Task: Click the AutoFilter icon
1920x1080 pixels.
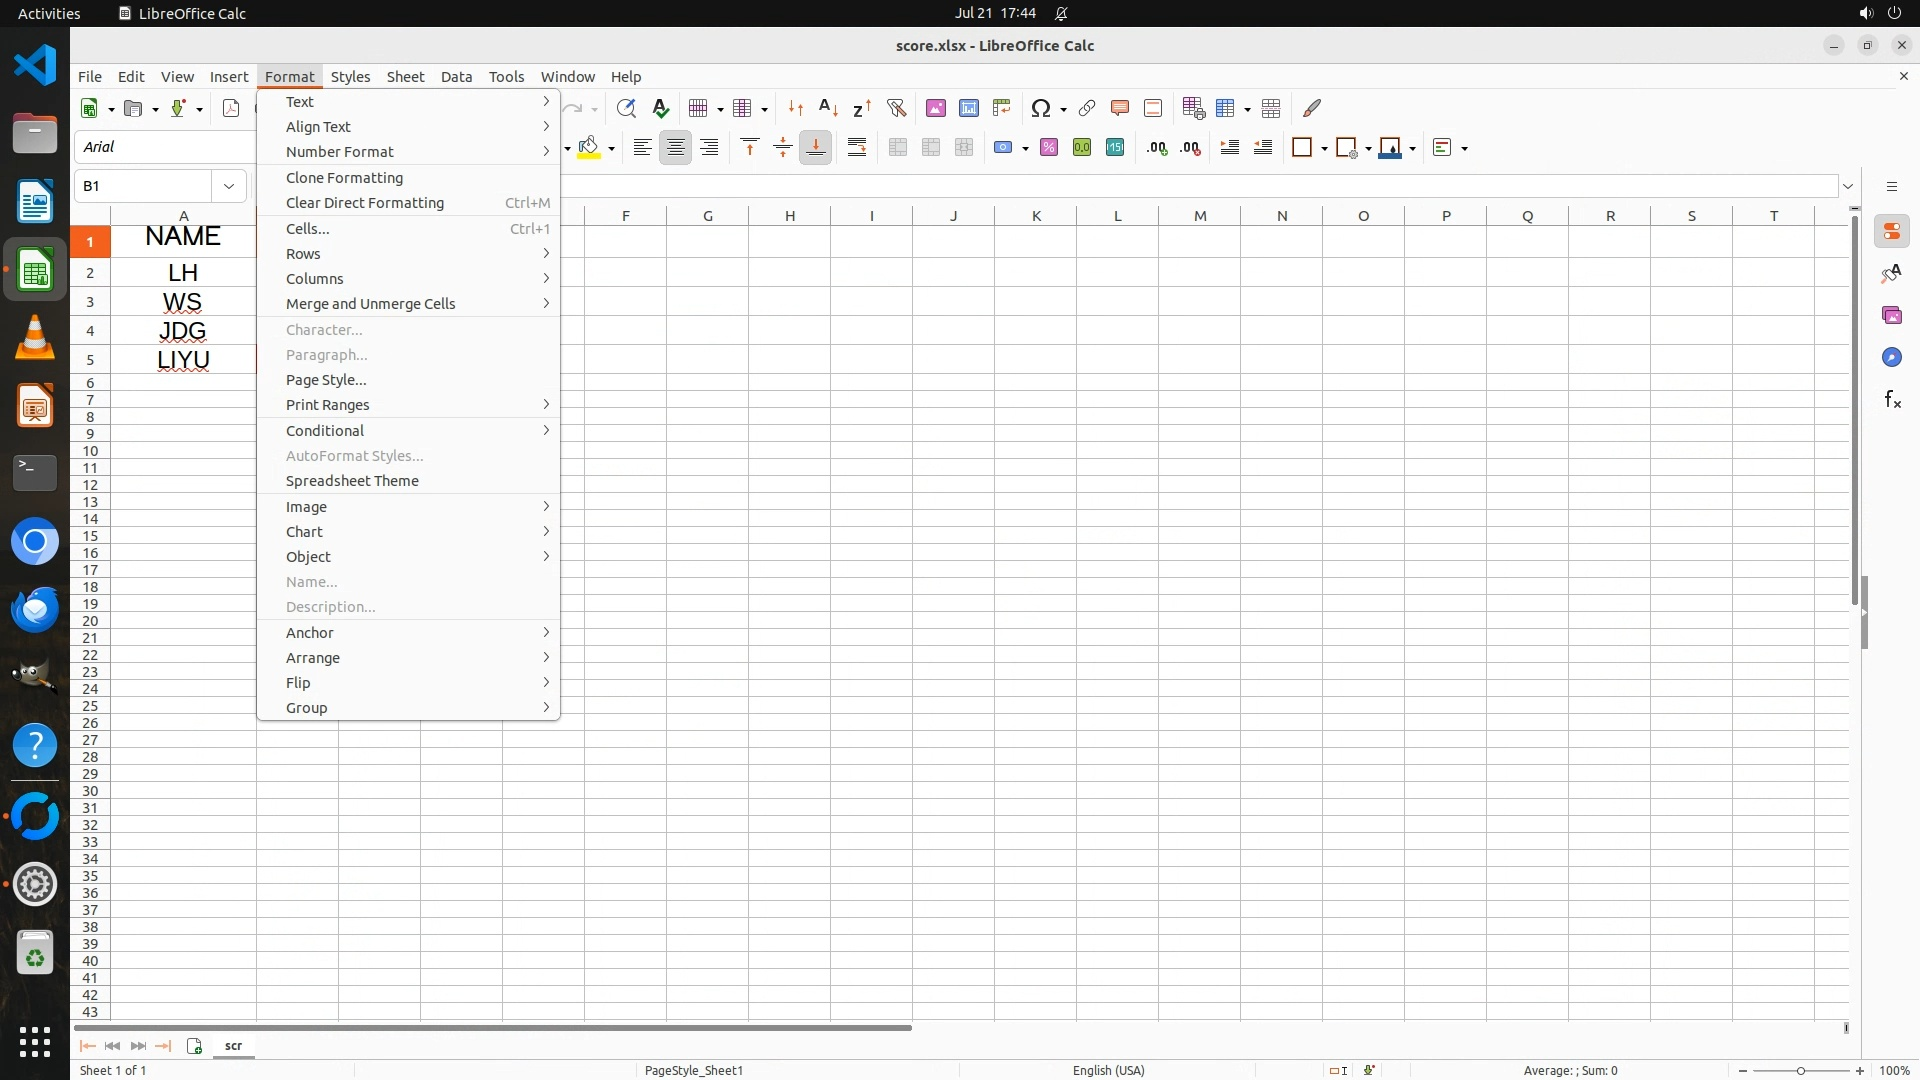Action: tap(896, 108)
